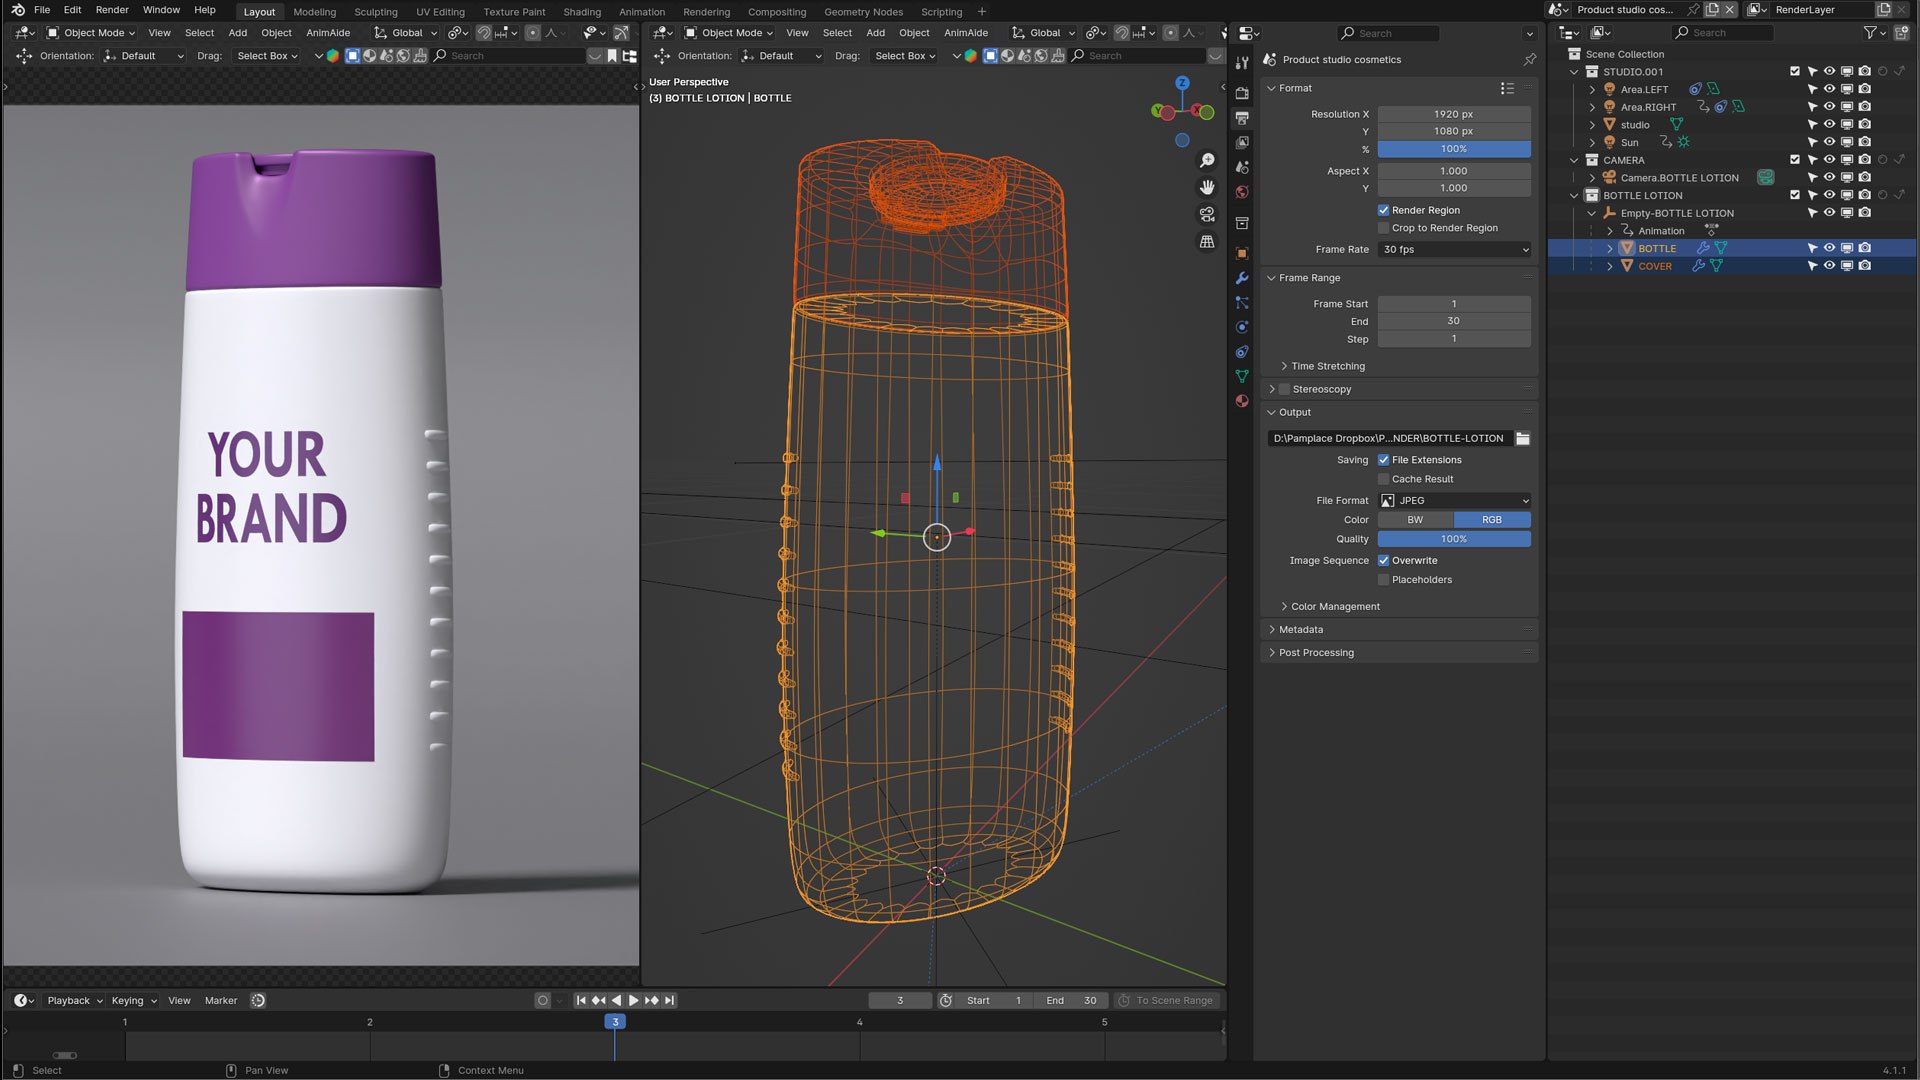Uncheck the Render Region checkbox

[x=1383, y=210]
